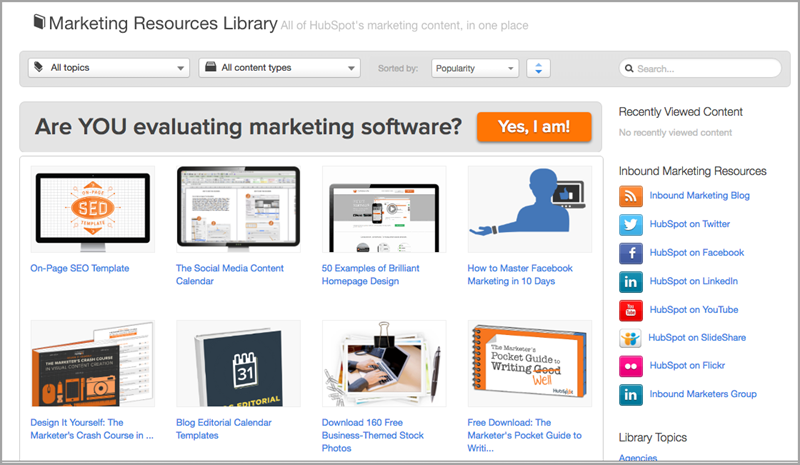Open the Popularity sort dropdown

point(475,68)
